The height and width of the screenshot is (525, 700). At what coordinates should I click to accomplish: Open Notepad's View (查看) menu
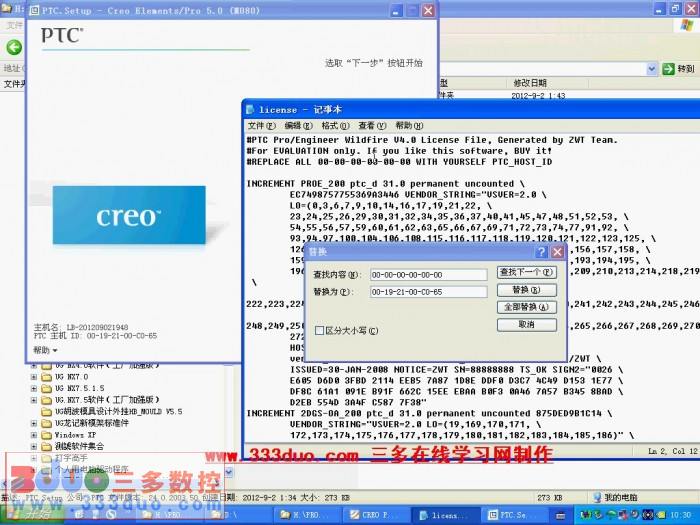372,126
